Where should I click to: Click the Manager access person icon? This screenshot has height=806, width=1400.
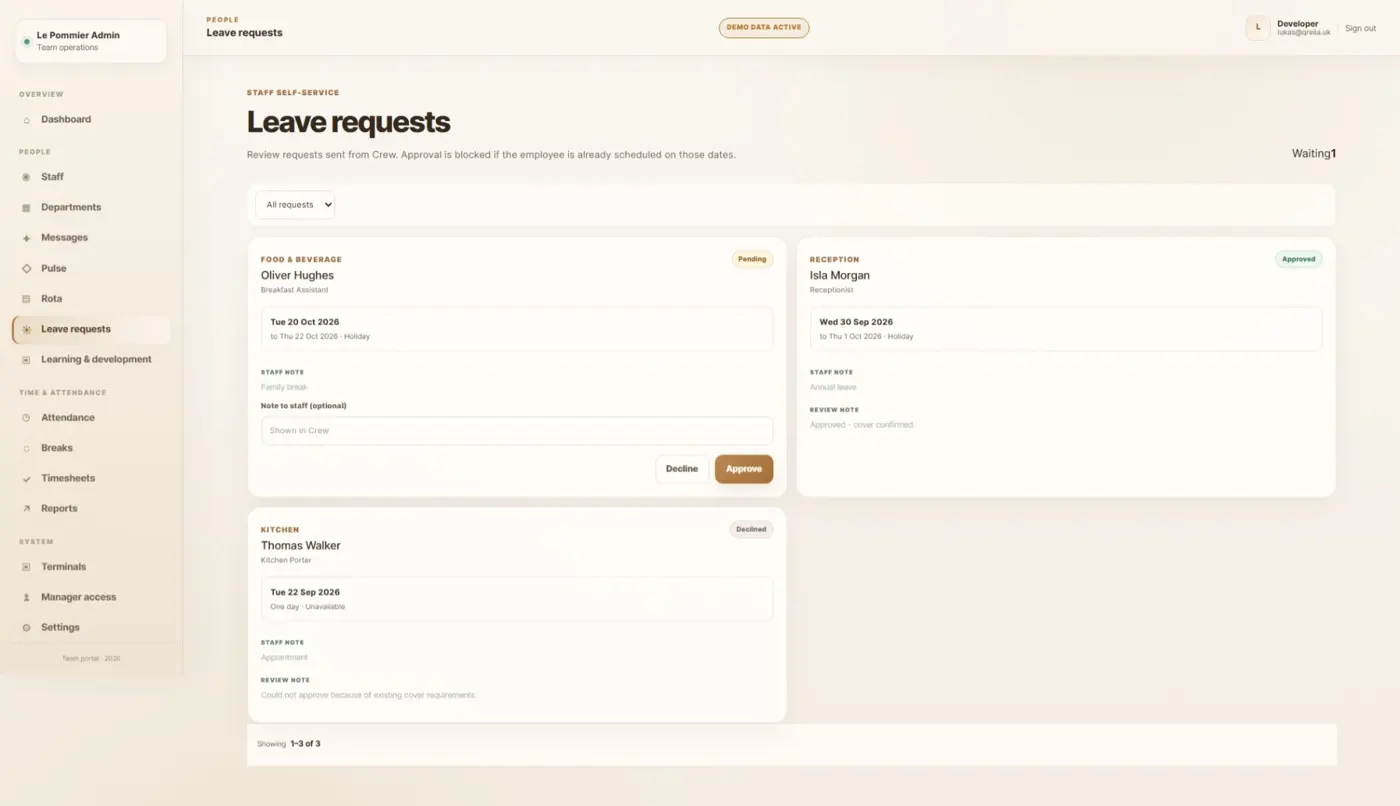26,597
